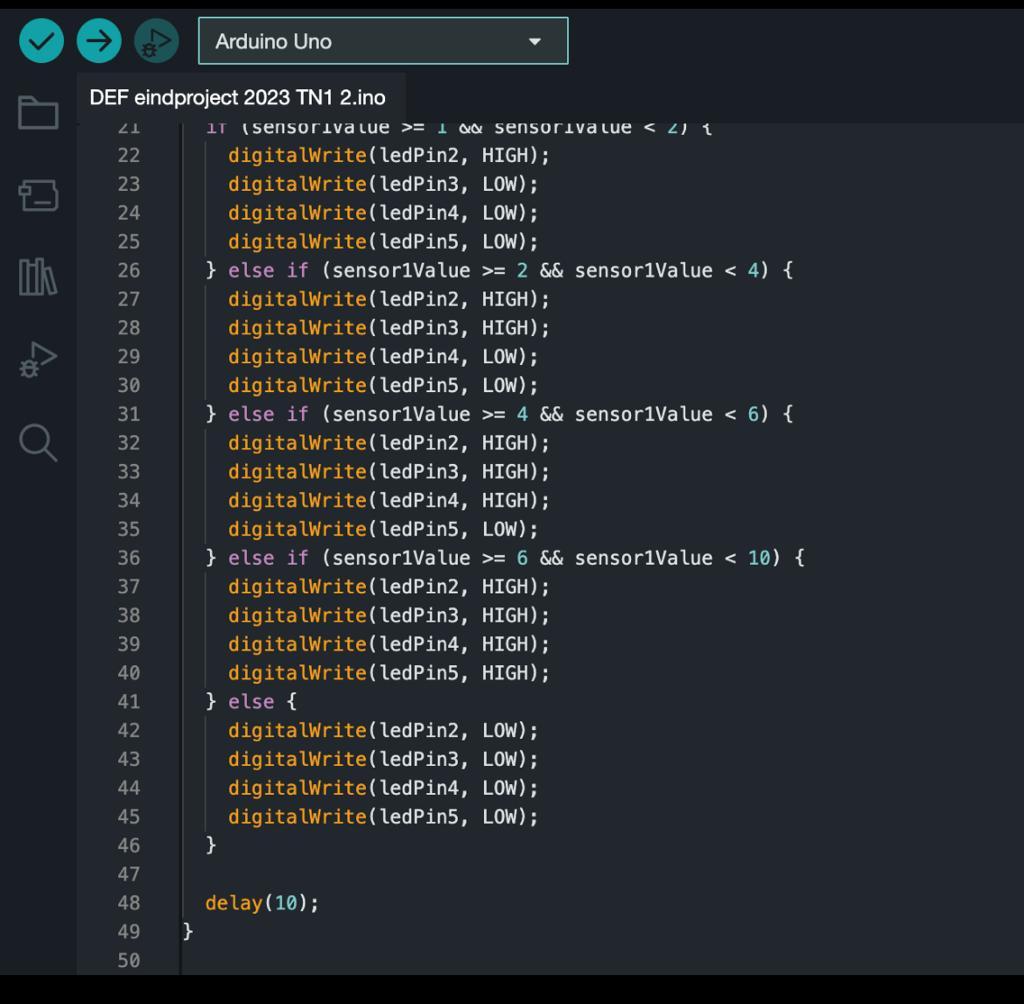Open the Boards Manager sidebar panel
Screen dimensions: 1024x1004
pyautogui.click(x=38, y=195)
